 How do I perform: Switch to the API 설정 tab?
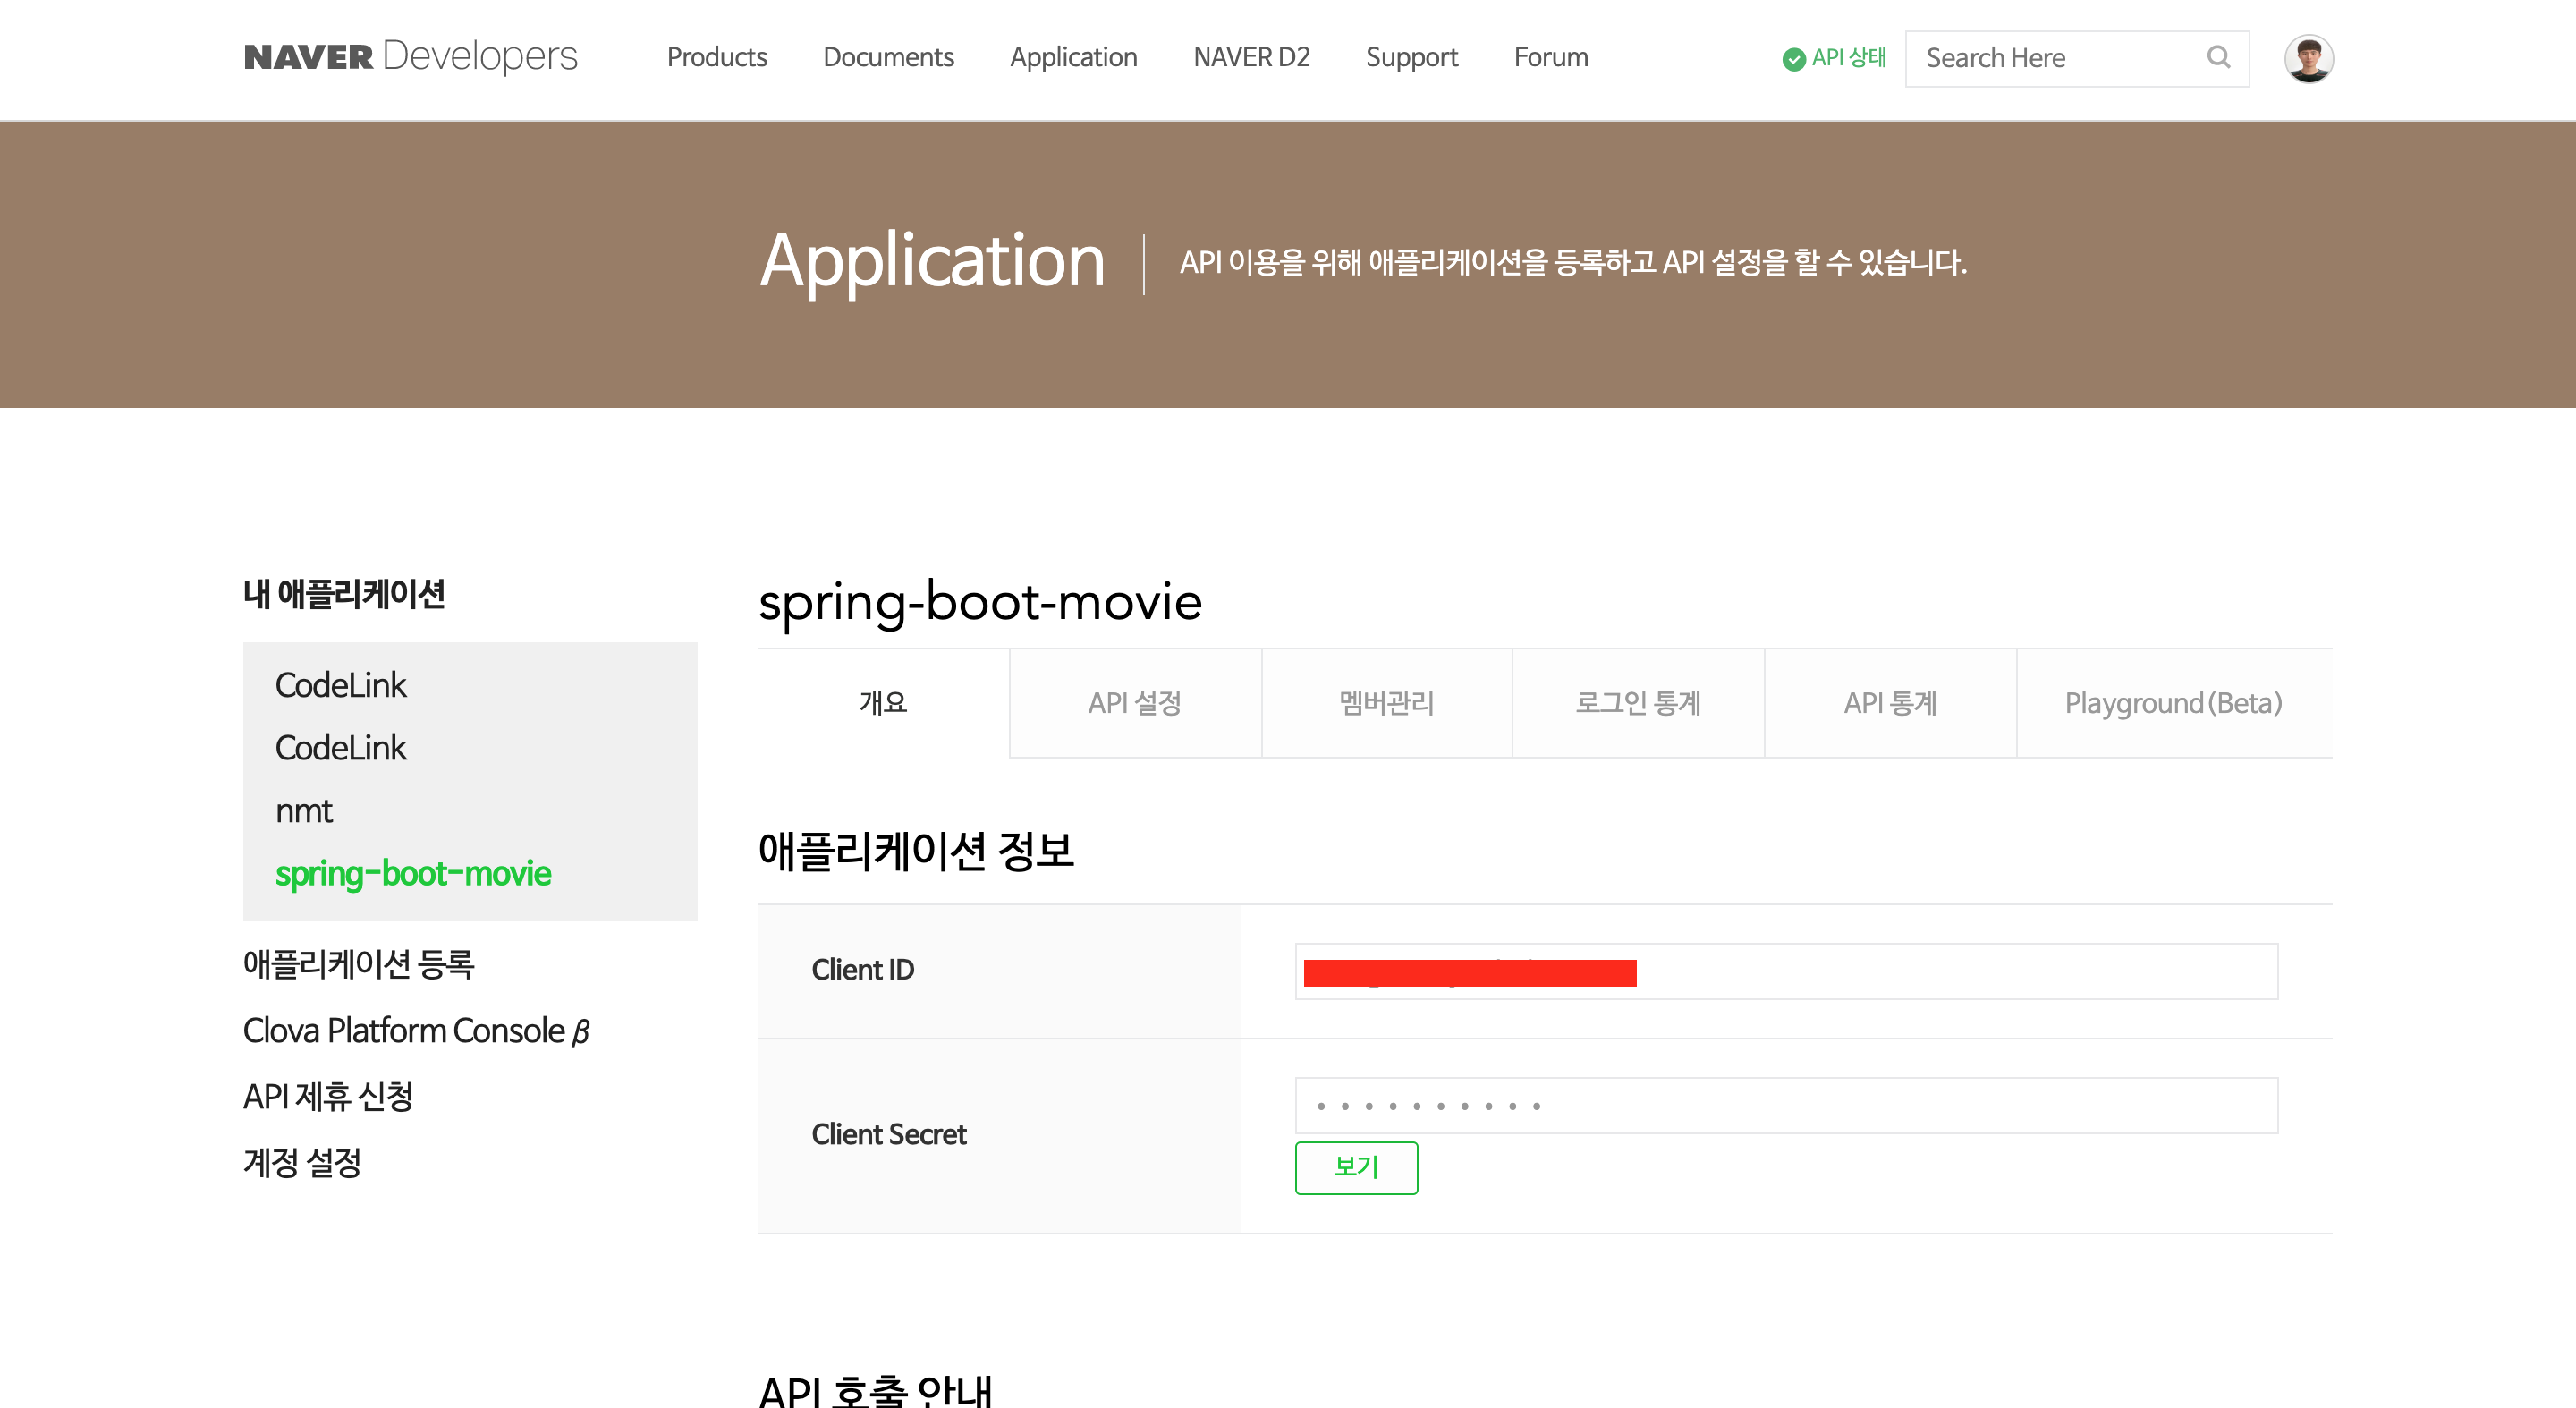point(1135,703)
